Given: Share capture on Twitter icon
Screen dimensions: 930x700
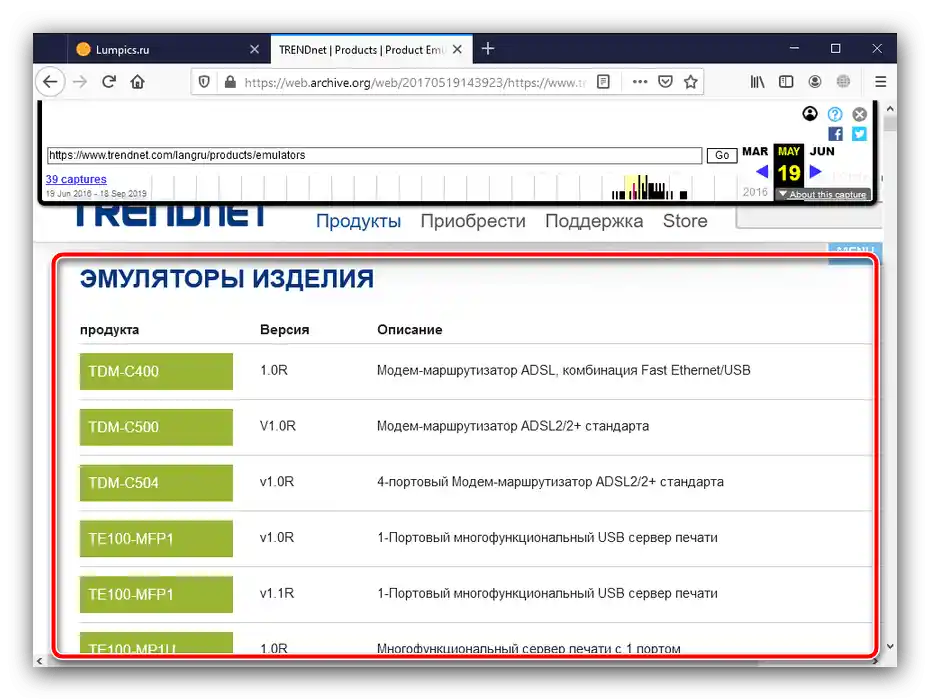Looking at the screenshot, I should click(x=859, y=134).
